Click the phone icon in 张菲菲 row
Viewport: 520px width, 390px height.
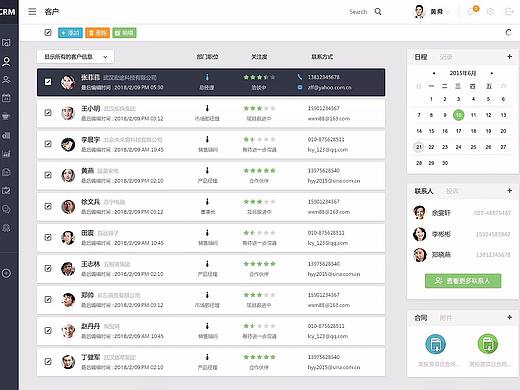point(299,77)
